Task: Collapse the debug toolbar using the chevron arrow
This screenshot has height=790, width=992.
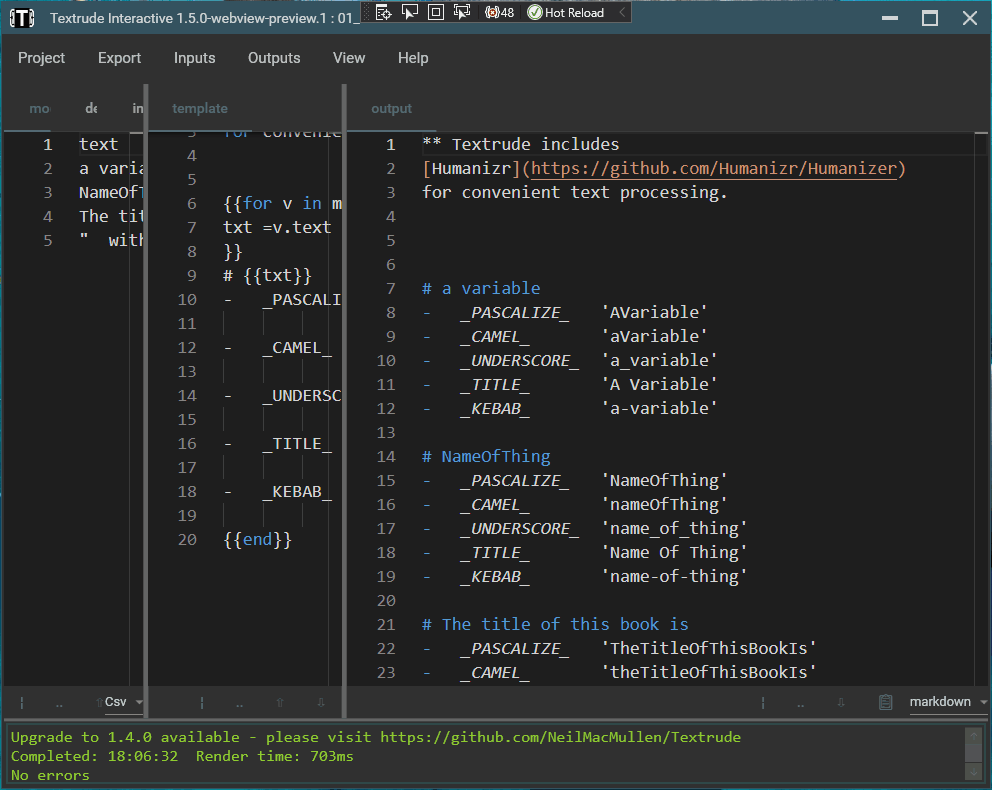Action: pos(623,12)
